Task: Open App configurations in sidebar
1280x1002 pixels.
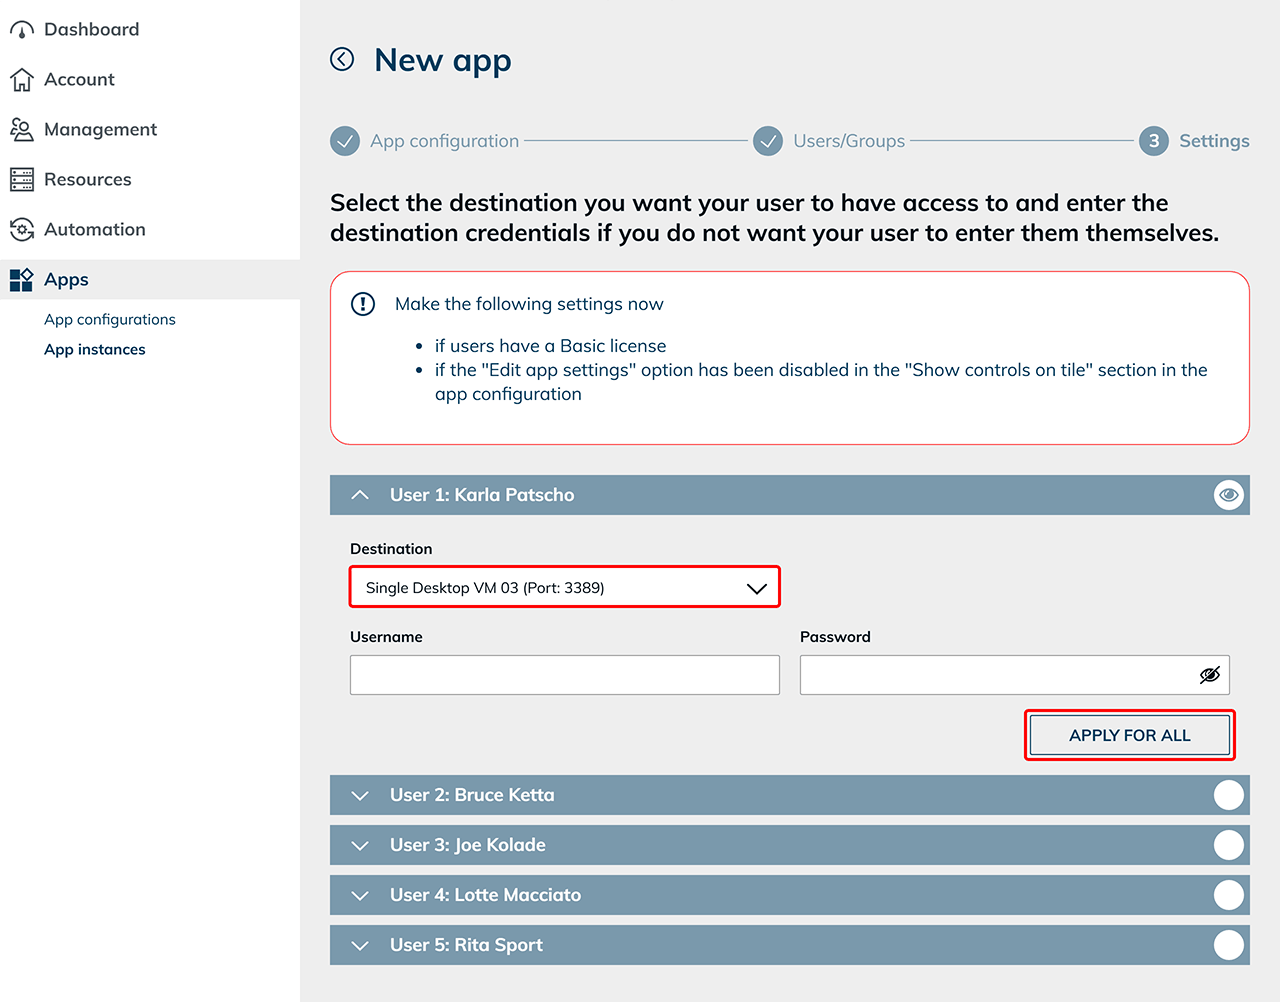Action: click(110, 319)
